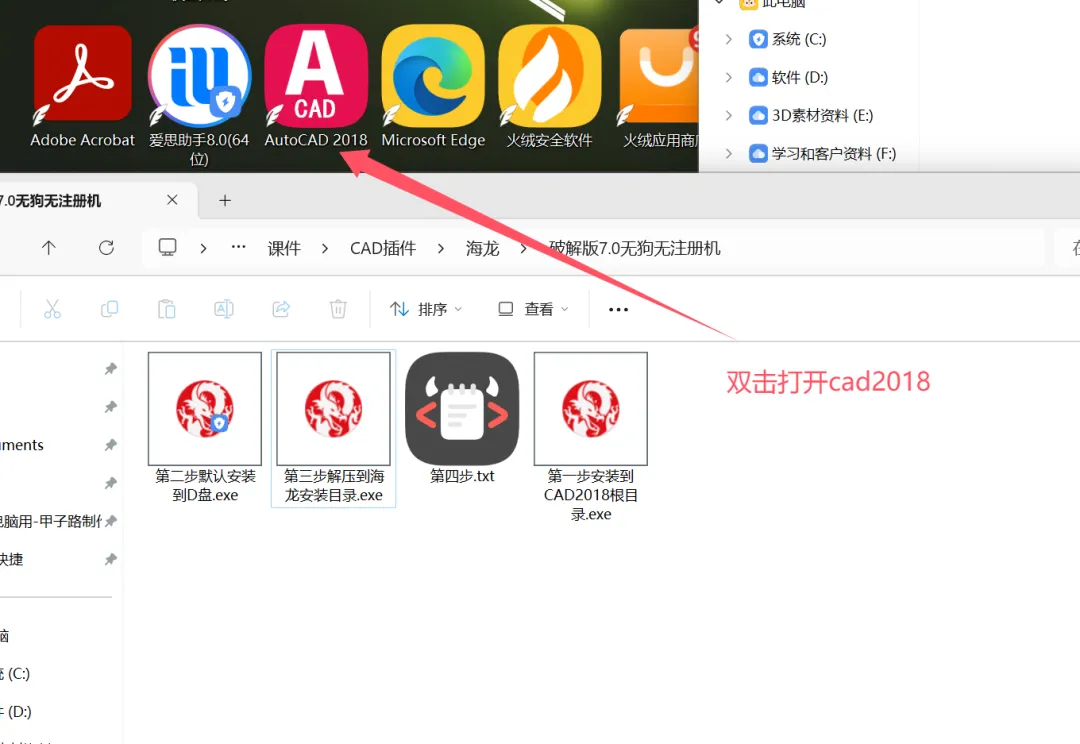Click the This PC monitor icon in address bar

tap(167, 247)
